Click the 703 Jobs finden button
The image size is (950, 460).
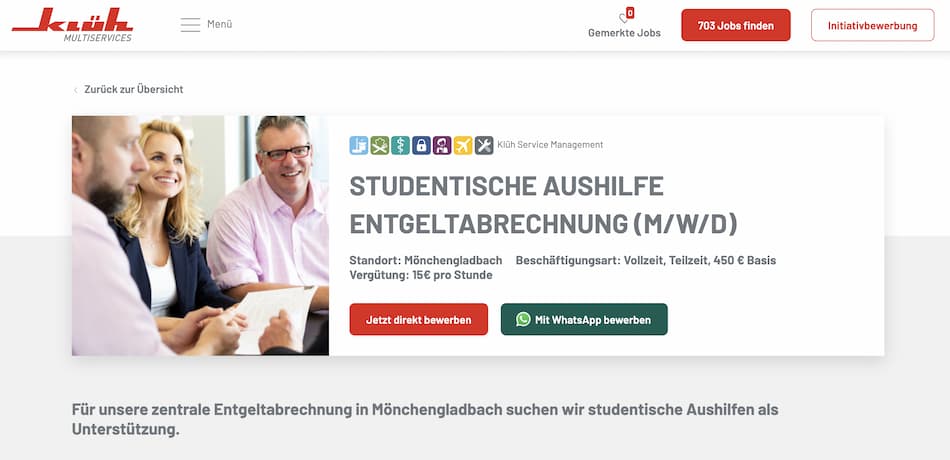736,25
